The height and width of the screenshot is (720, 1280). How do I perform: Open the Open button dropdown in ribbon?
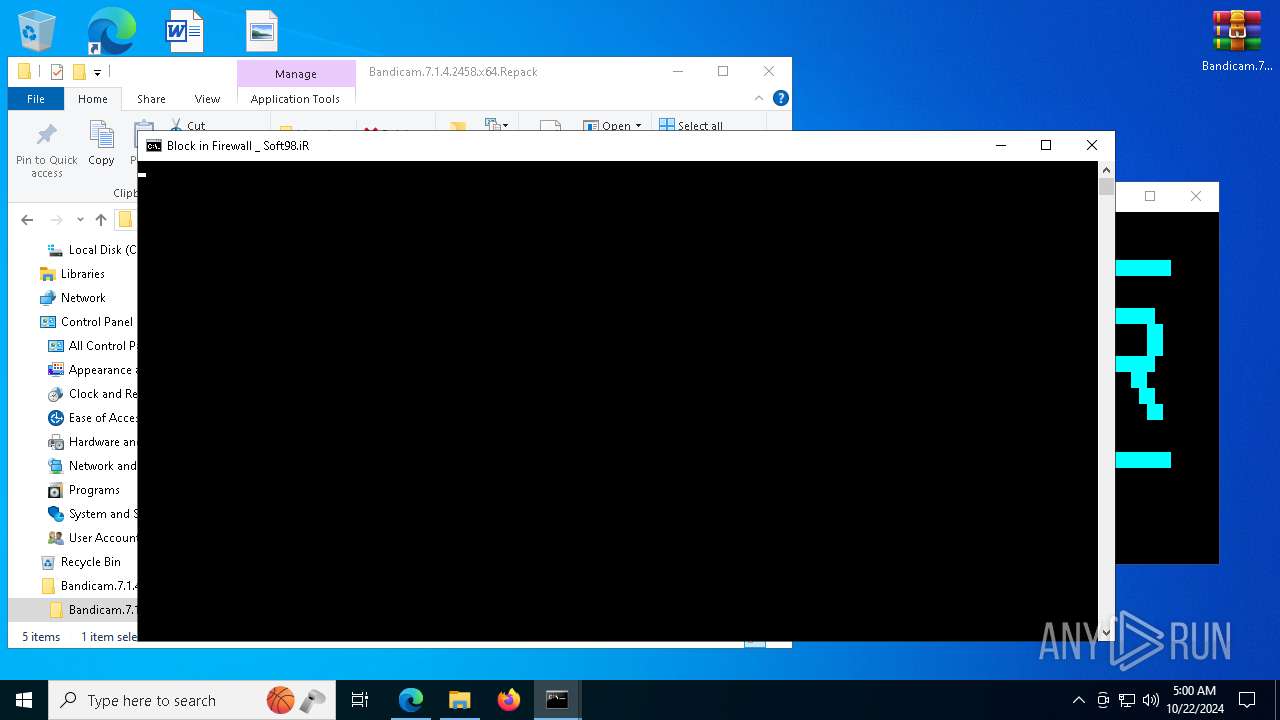click(x=638, y=126)
